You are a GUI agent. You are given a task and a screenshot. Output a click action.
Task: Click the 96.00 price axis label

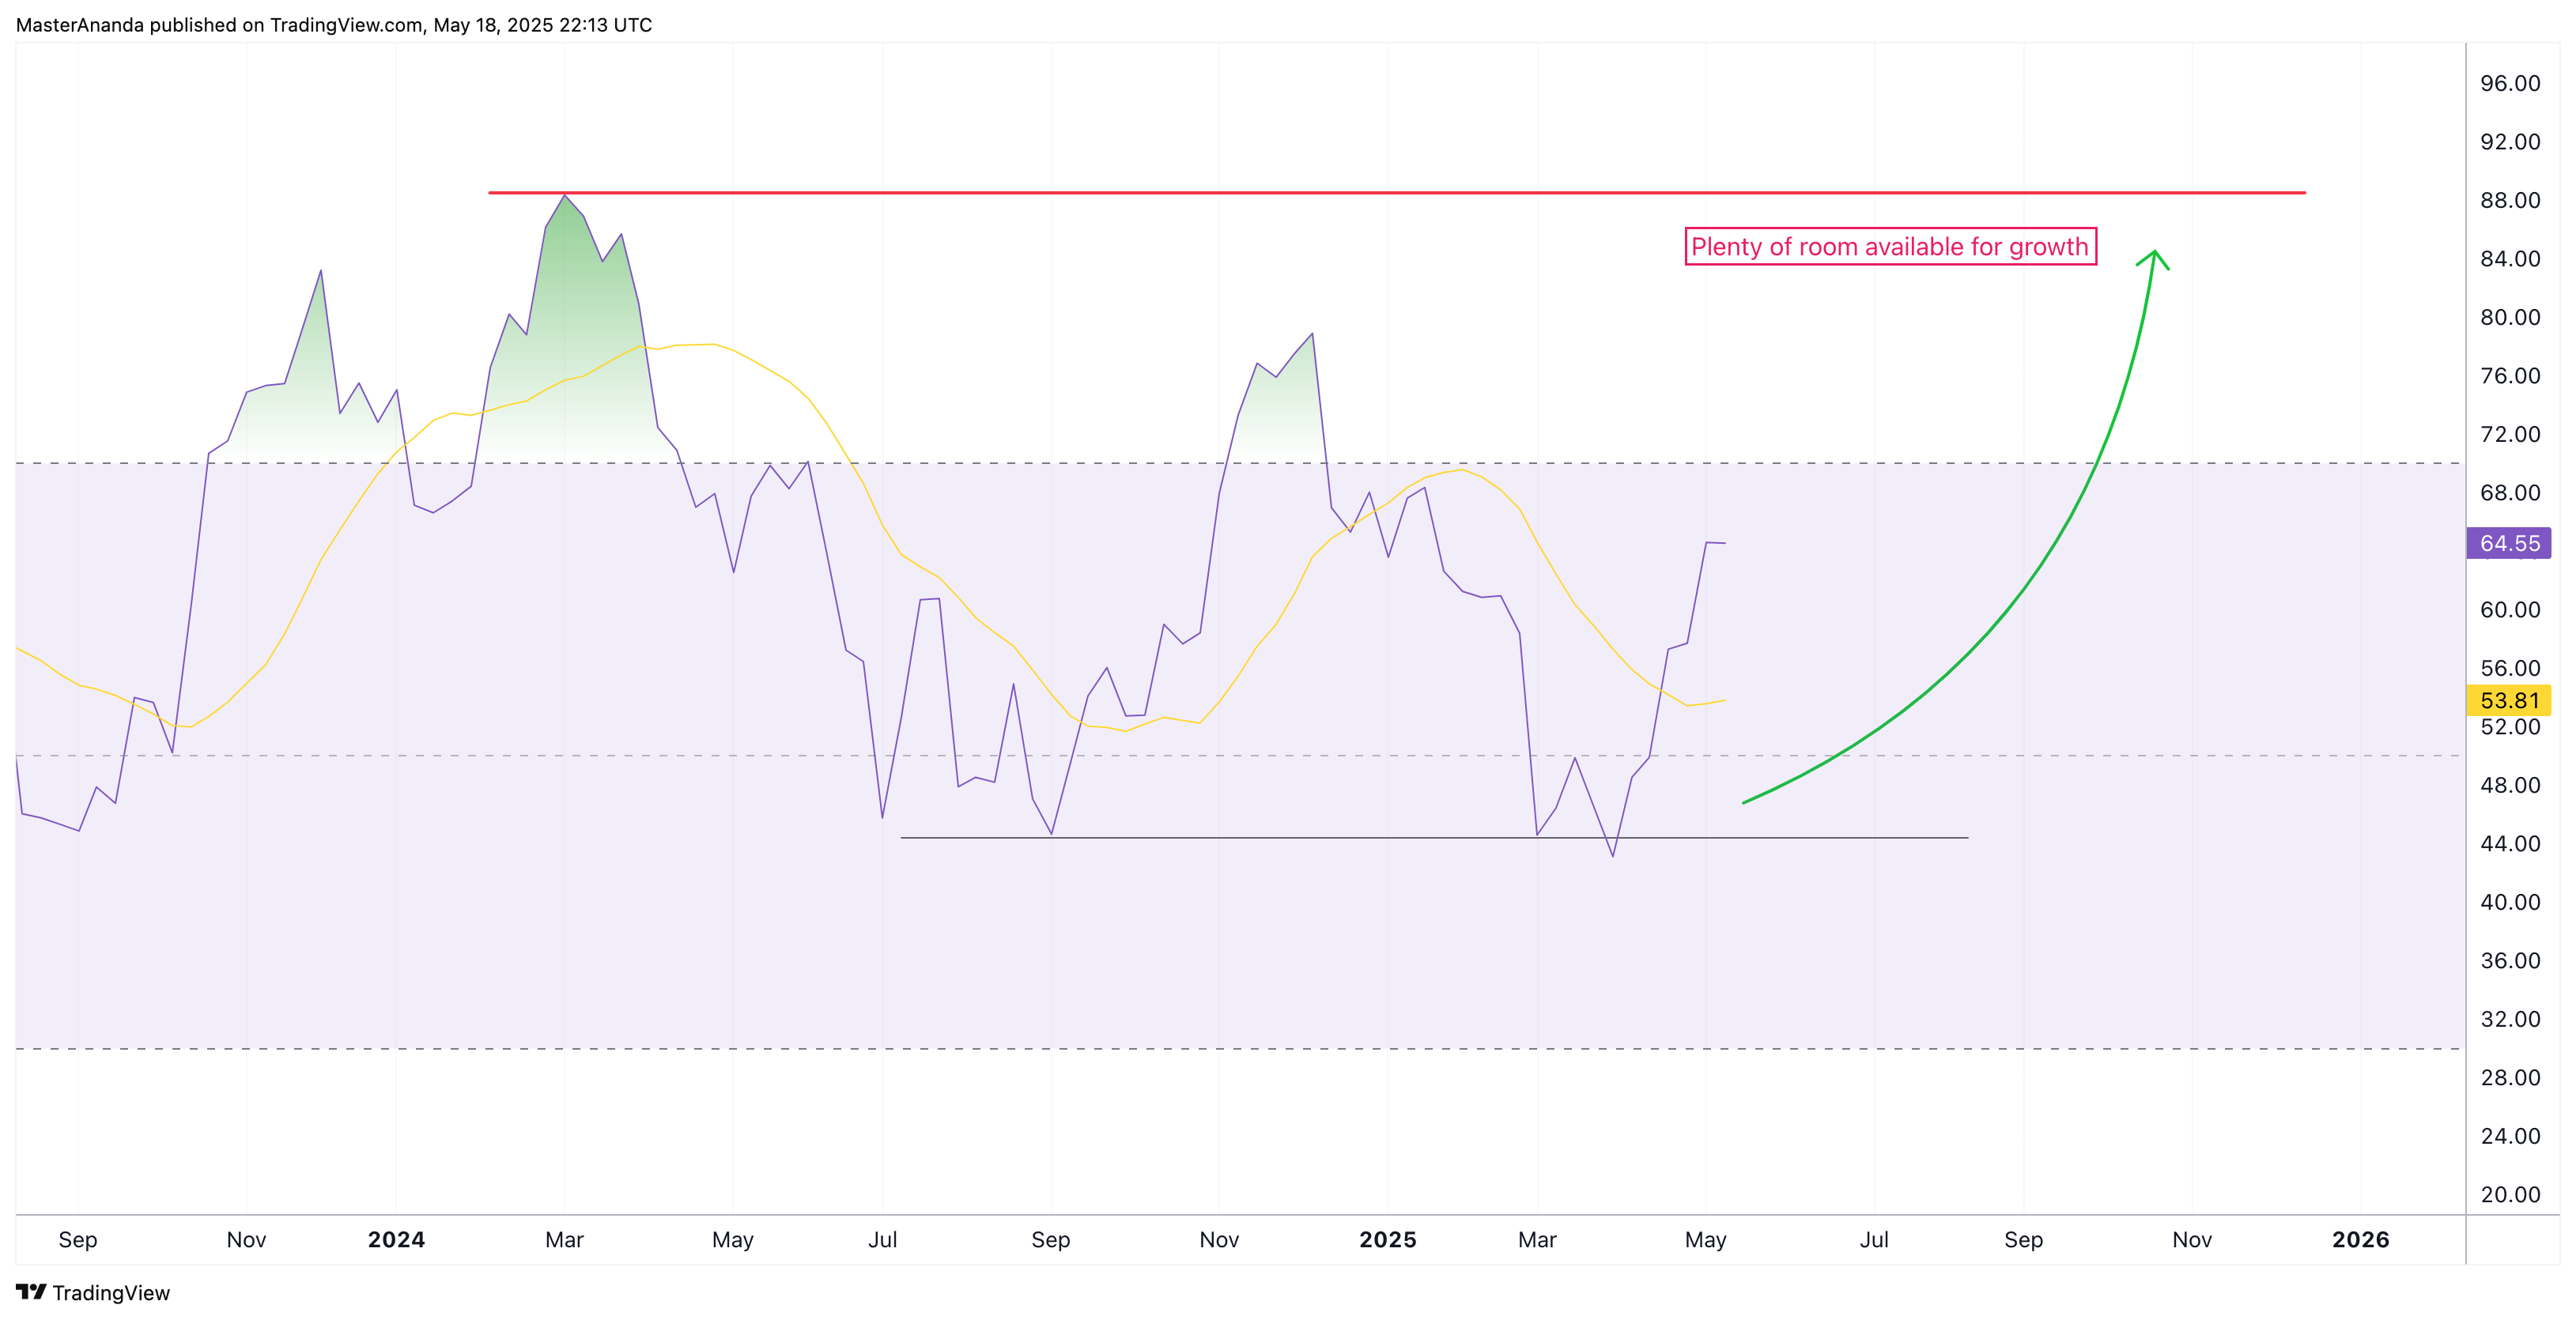[2510, 83]
